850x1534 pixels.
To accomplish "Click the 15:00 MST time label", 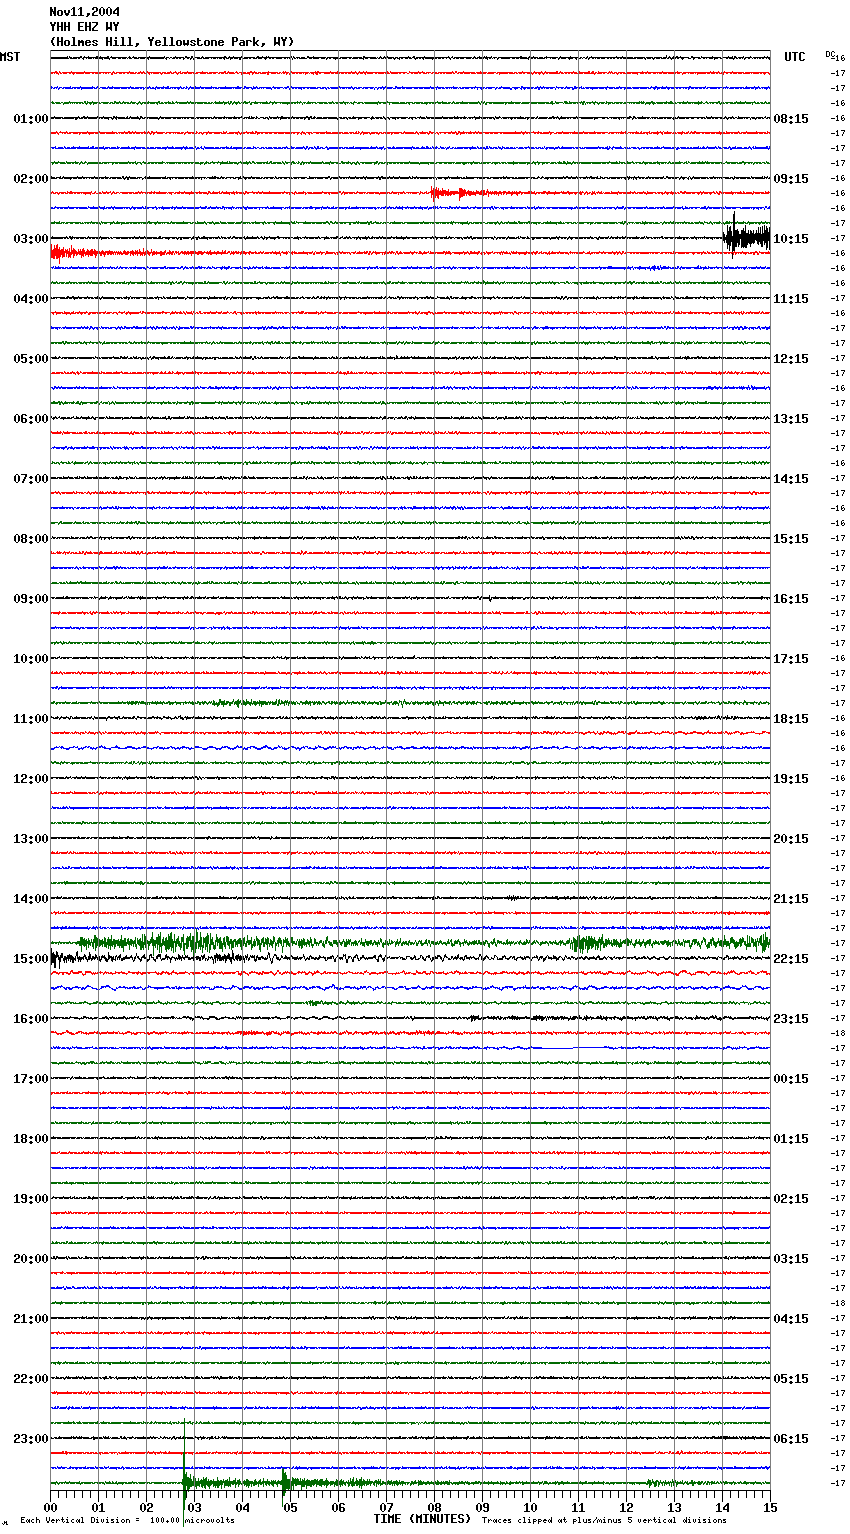I will pos(31,959).
